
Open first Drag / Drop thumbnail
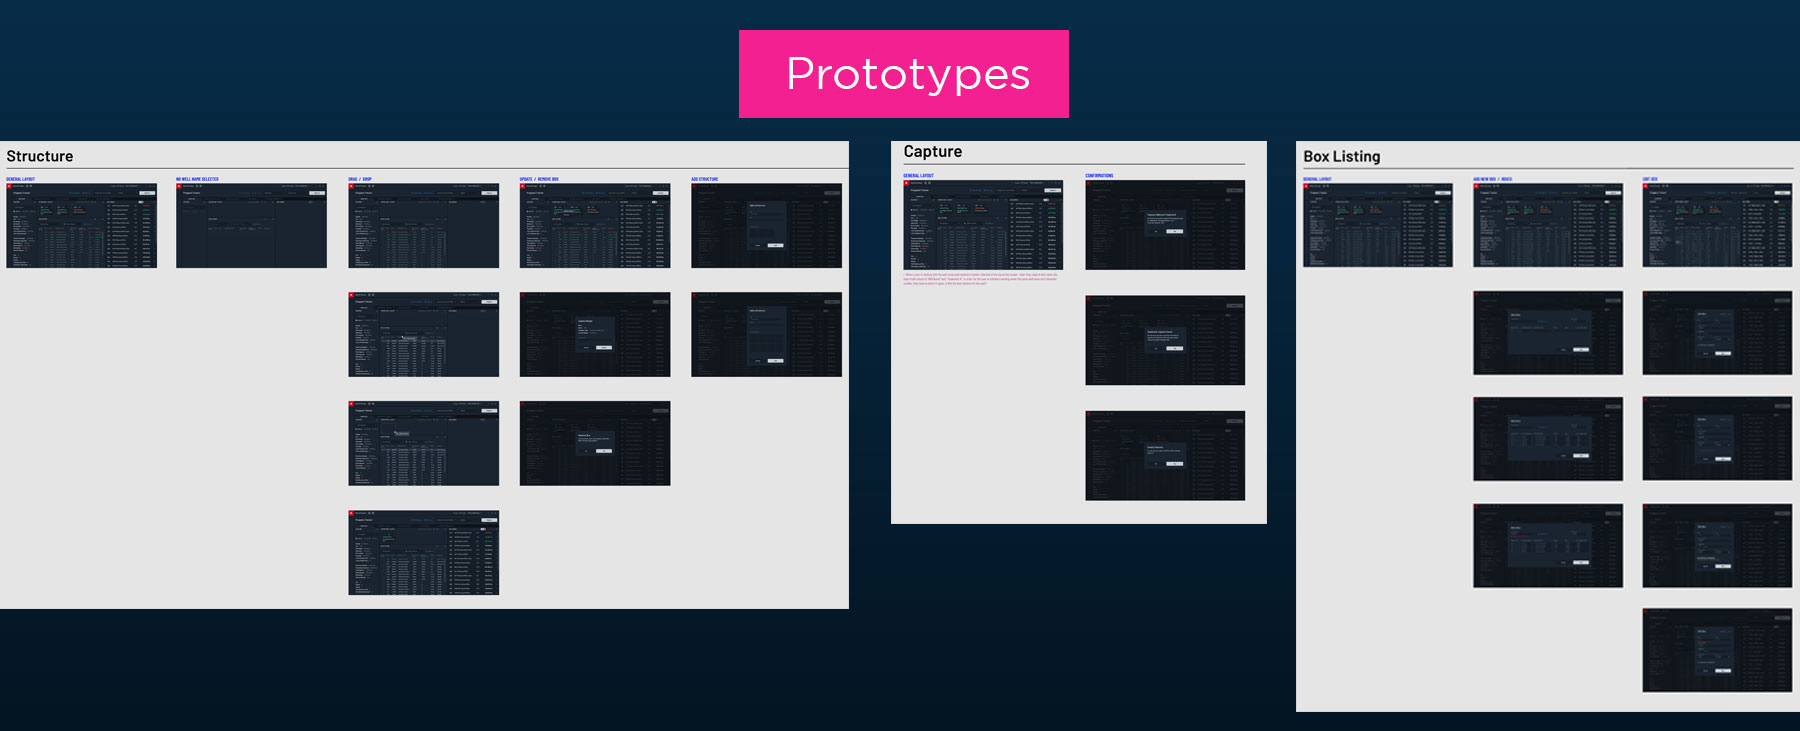(x=423, y=225)
